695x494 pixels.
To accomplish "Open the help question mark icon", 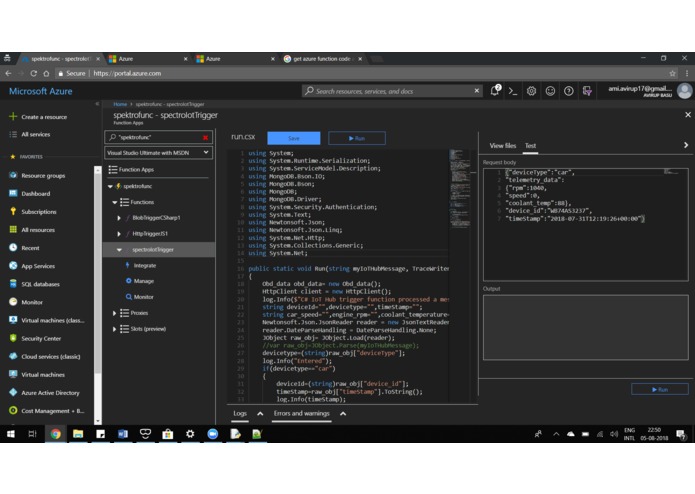I will [569, 91].
